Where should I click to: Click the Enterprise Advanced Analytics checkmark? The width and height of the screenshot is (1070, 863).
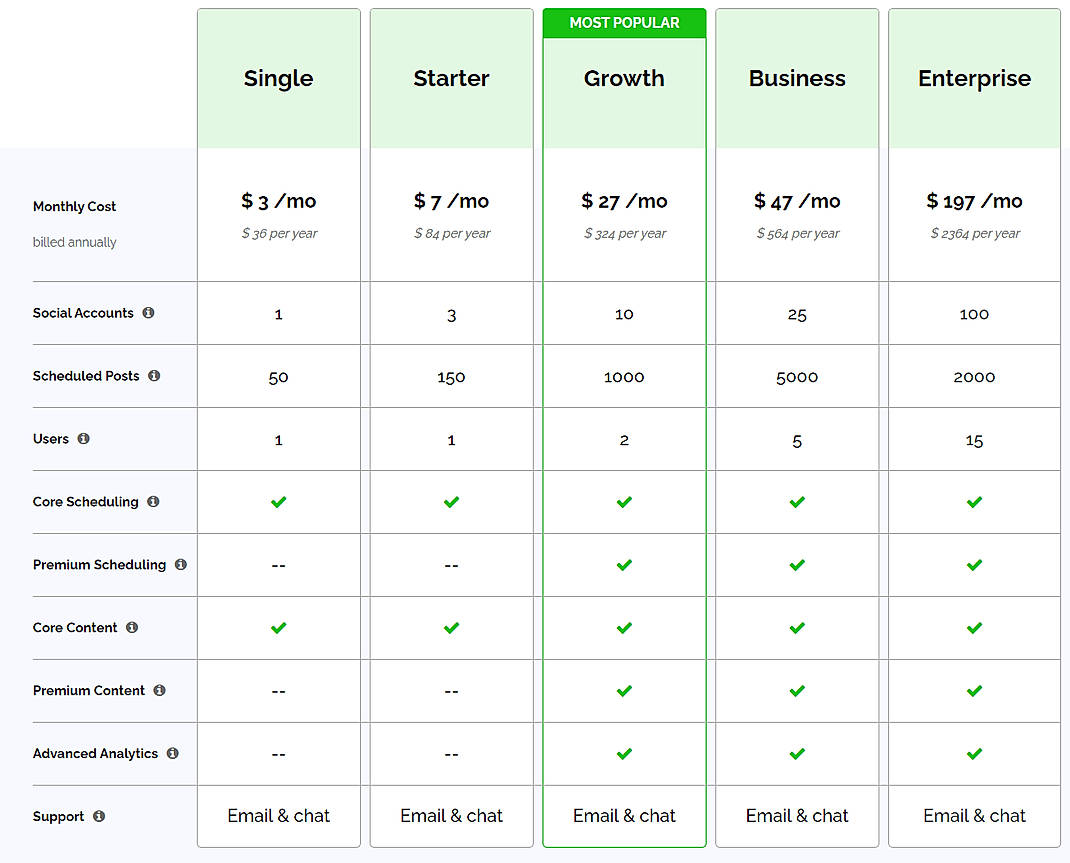[974, 753]
